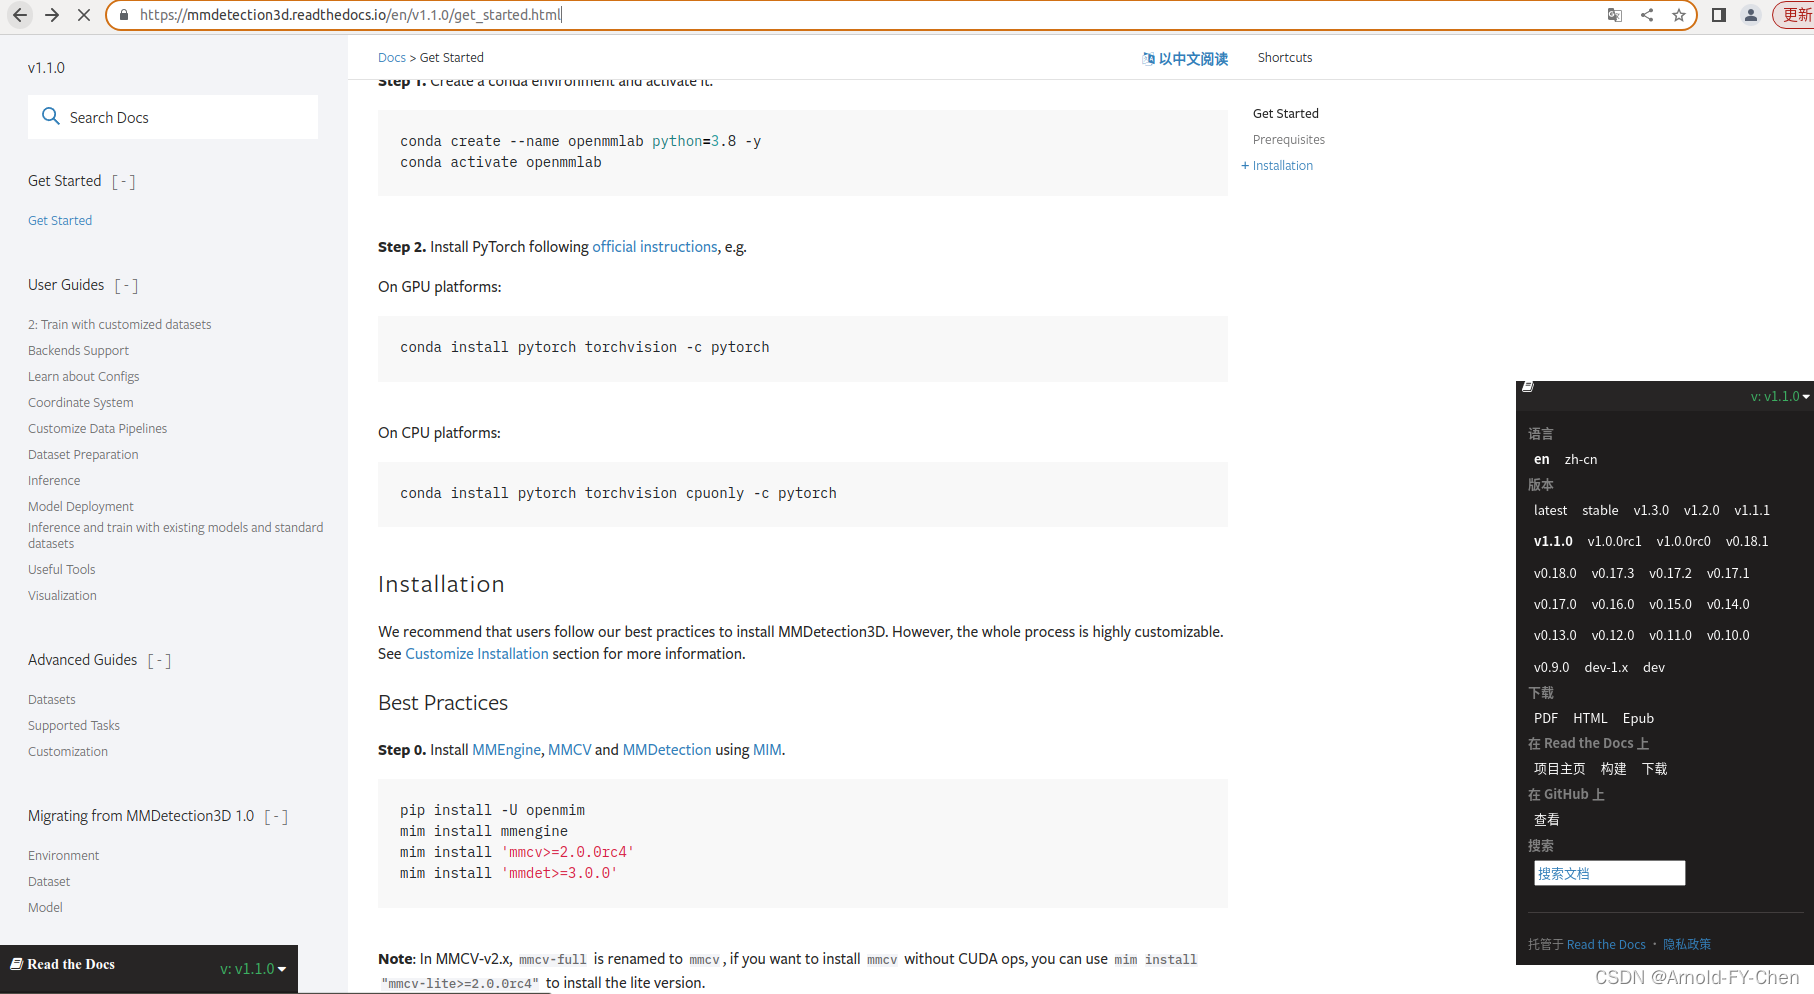Viewport: 1814px width, 994px height.
Task: Download the PDF version
Action: (1546, 718)
